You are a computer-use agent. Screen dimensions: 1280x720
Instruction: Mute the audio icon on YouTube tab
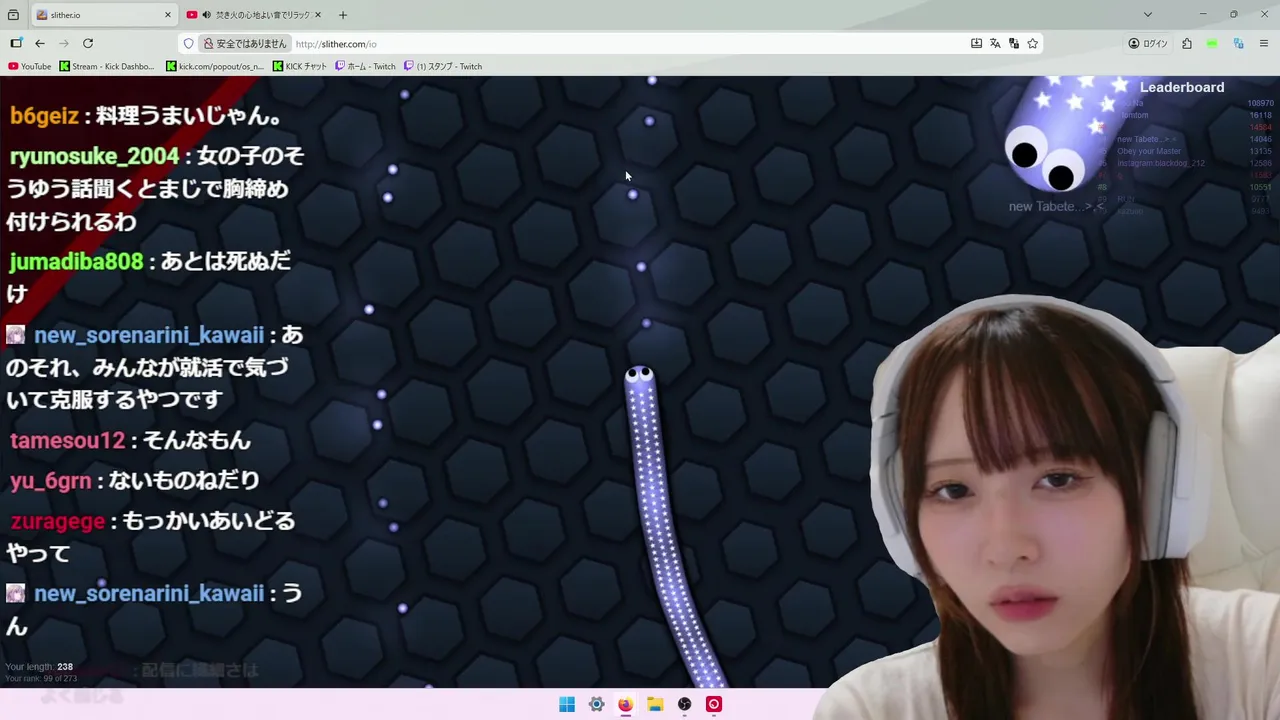click(206, 15)
